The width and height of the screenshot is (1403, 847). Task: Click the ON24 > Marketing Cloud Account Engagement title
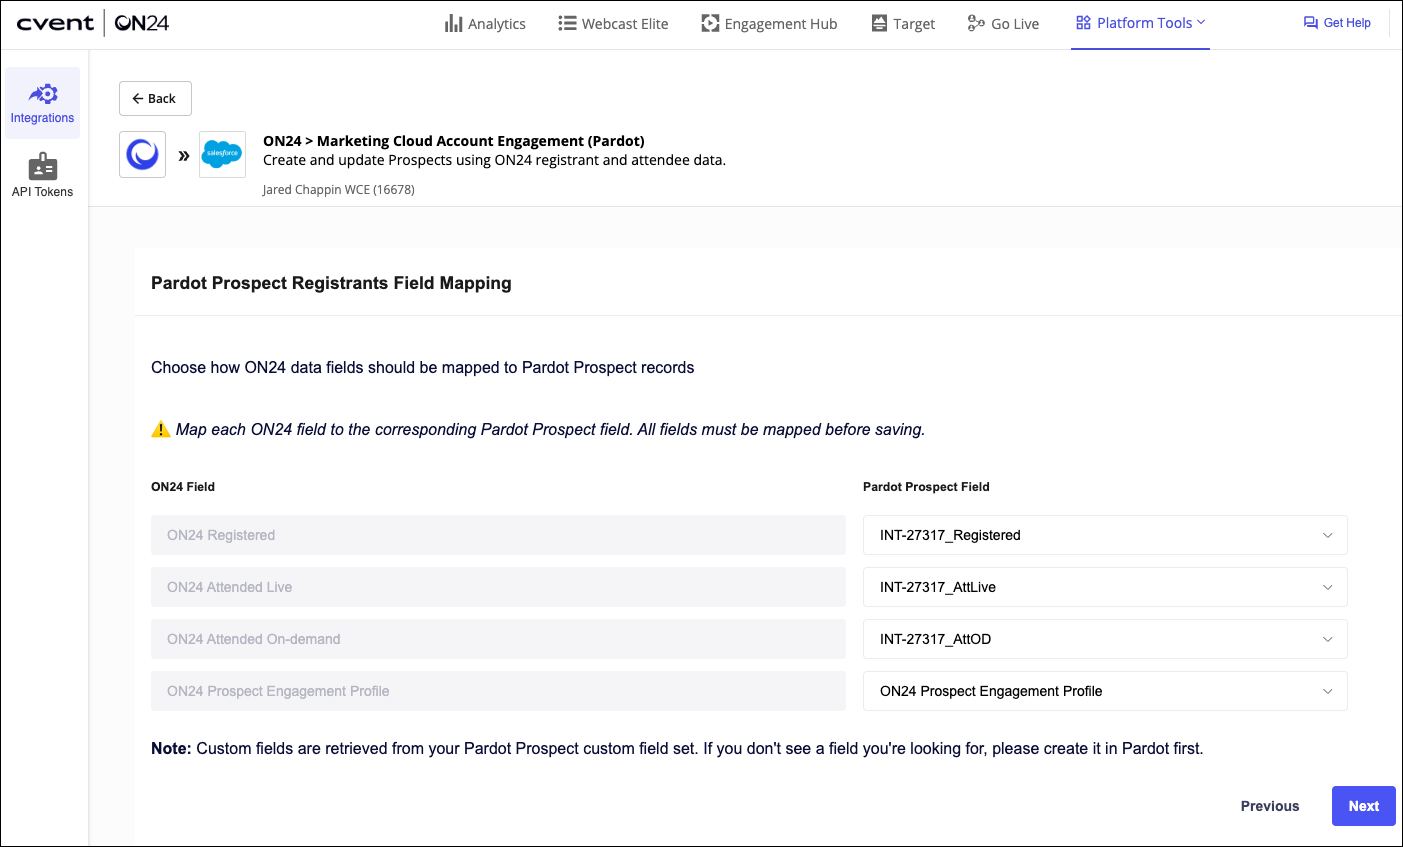pyautogui.click(x=454, y=141)
